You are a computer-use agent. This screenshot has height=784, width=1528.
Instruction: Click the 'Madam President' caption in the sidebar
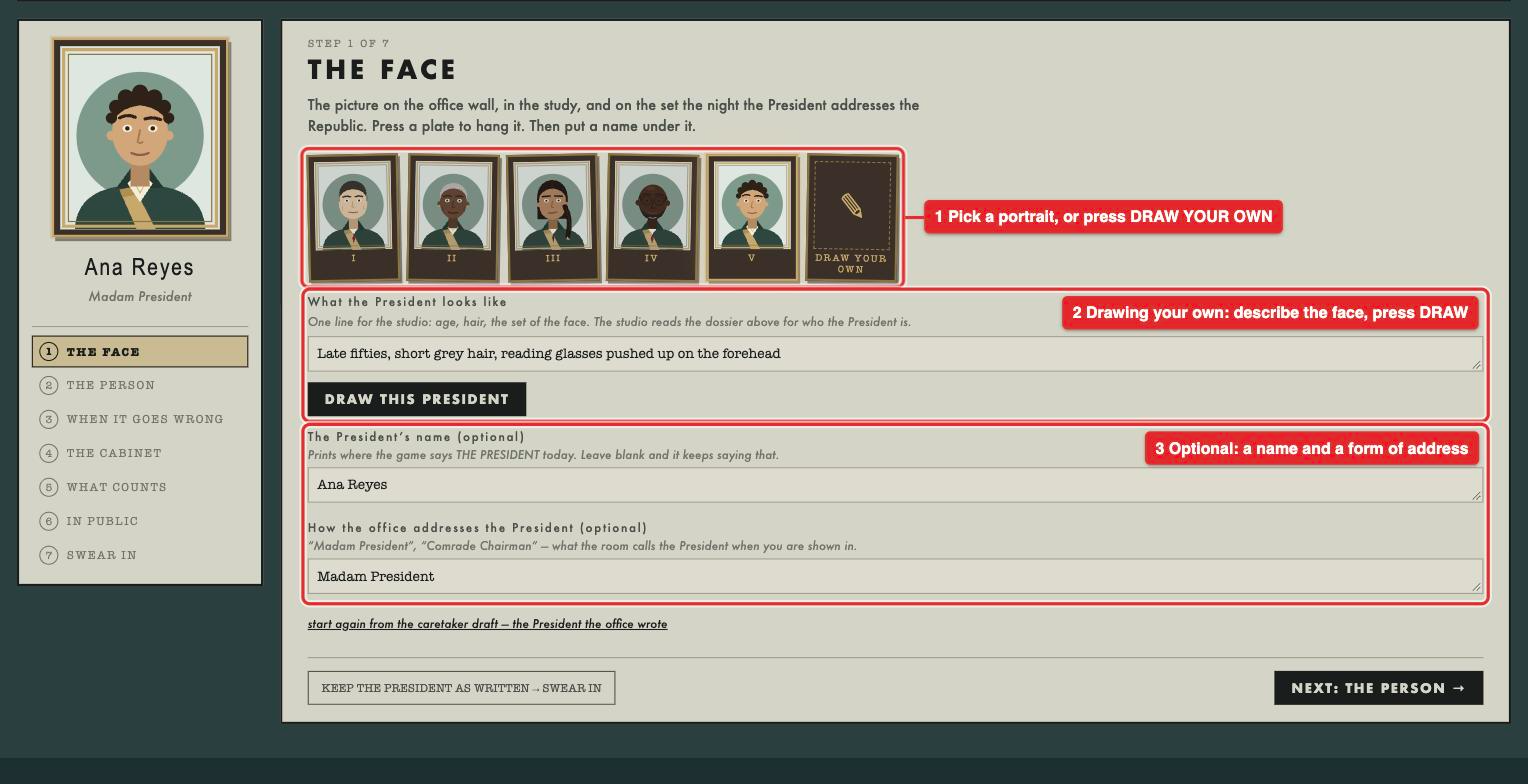coord(140,297)
